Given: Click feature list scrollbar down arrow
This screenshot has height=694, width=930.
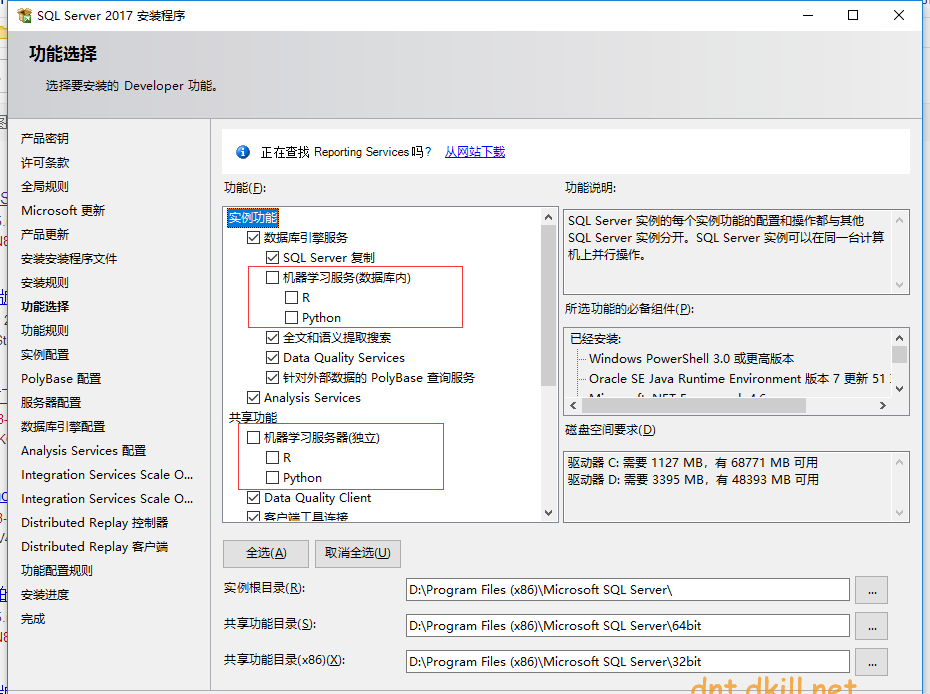Looking at the screenshot, I should (549, 512).
